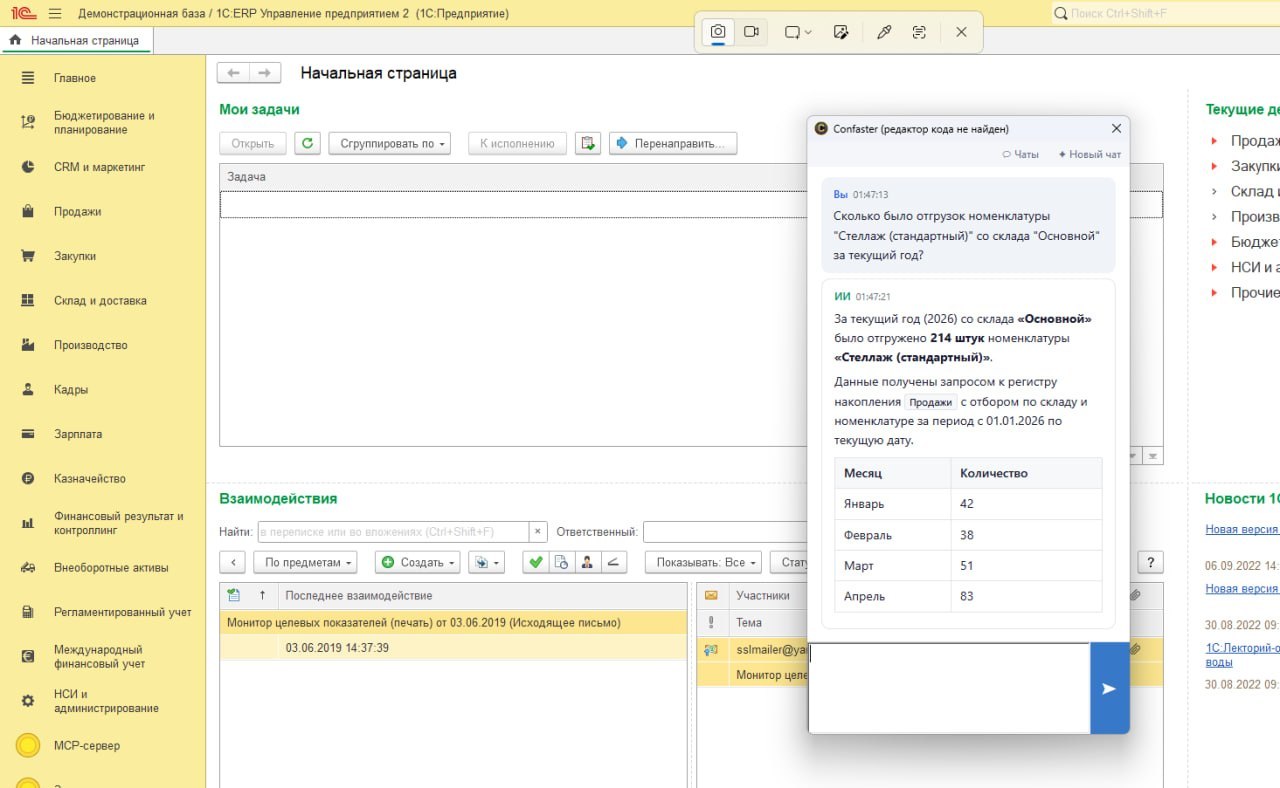Open the Показывать: Все dropdown
The width and height of the screenshot is (1280, 788).
(702, 562)
